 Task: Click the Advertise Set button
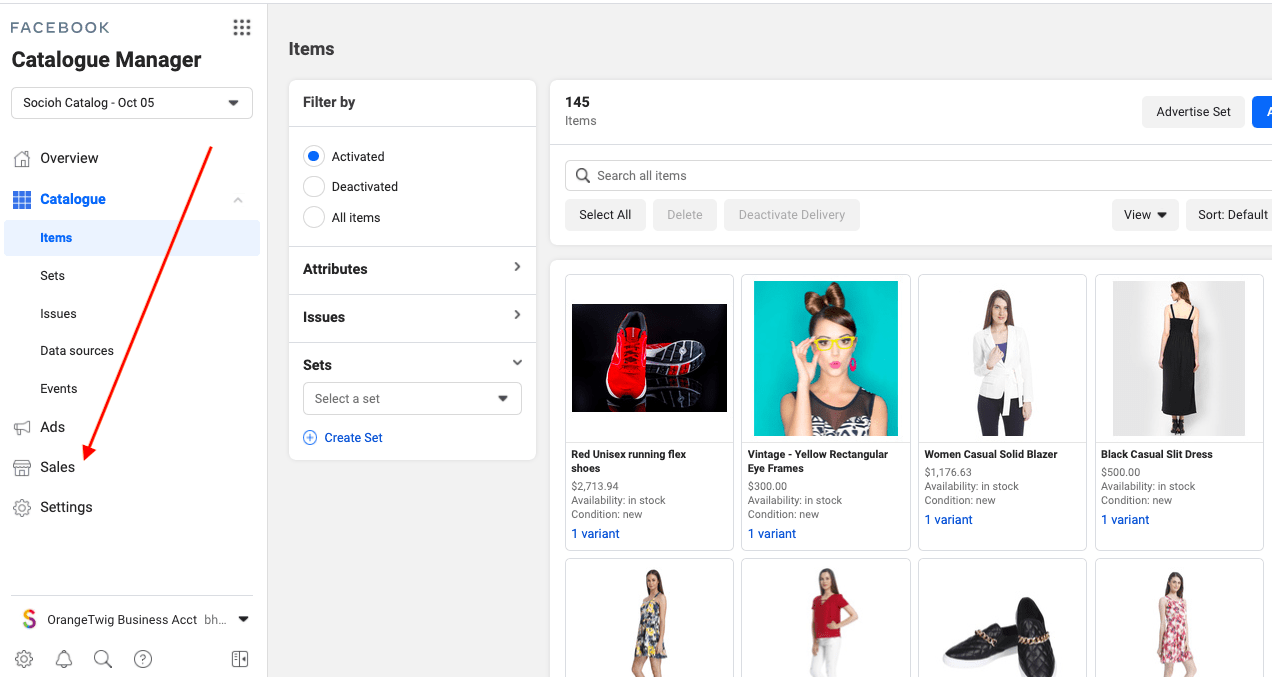[x=1193, y=112]
